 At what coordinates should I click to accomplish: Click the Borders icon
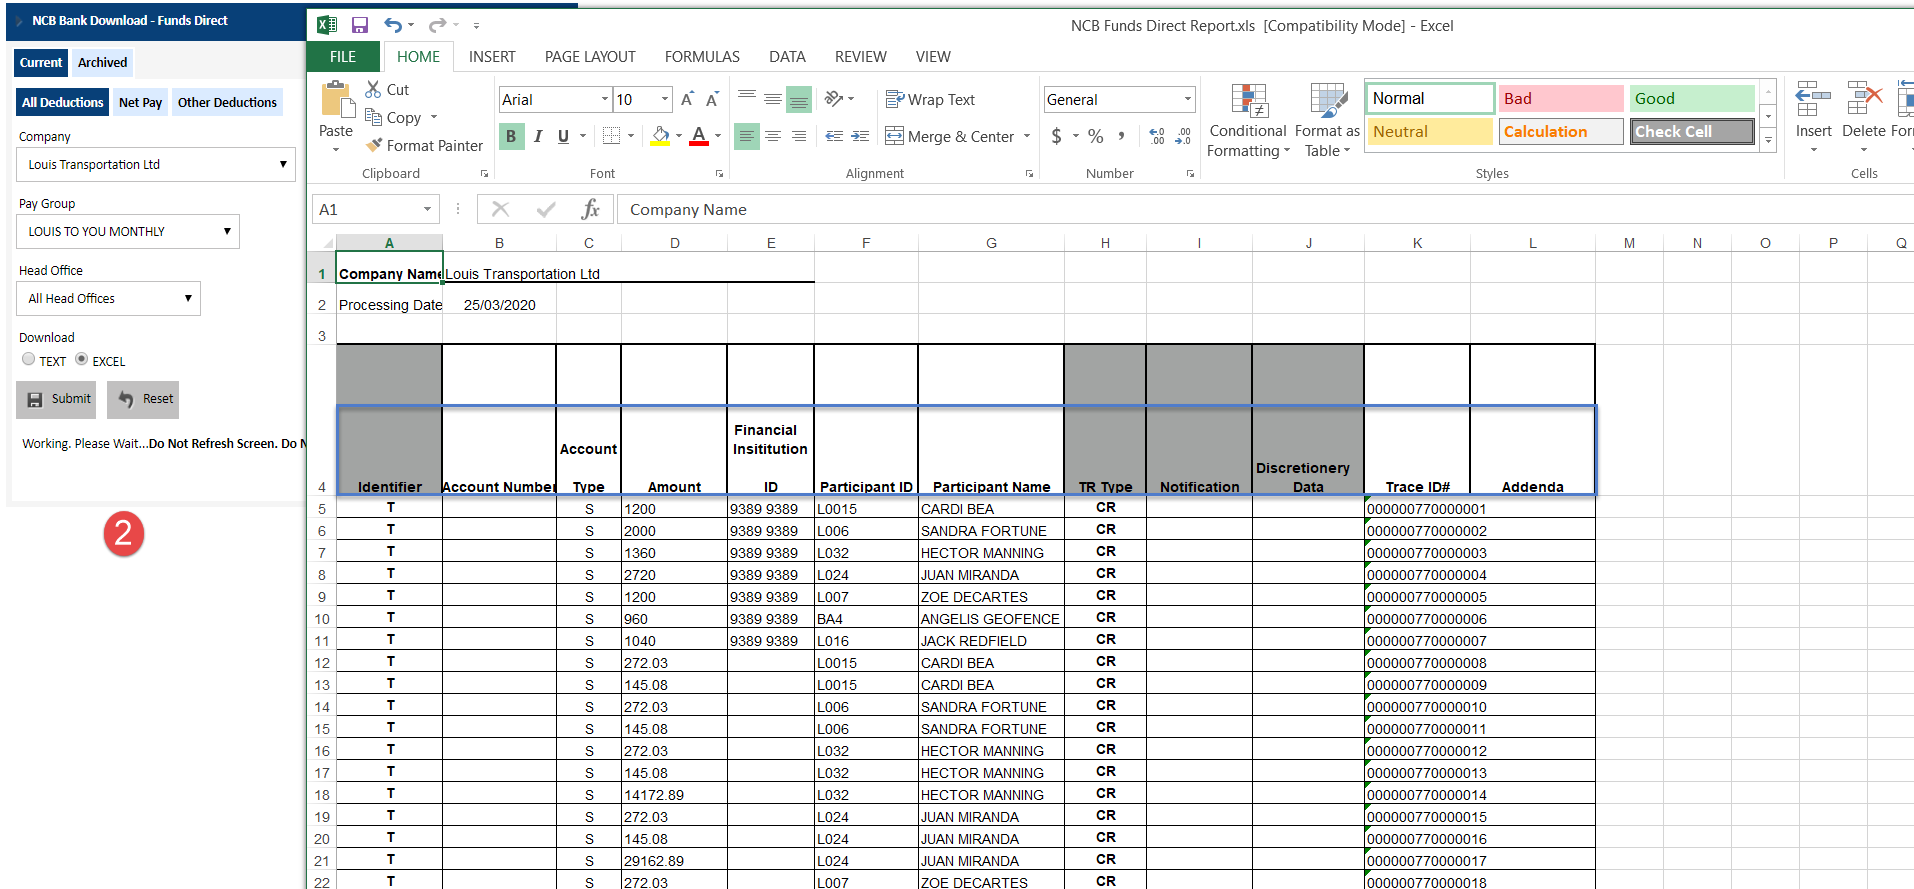611,136
